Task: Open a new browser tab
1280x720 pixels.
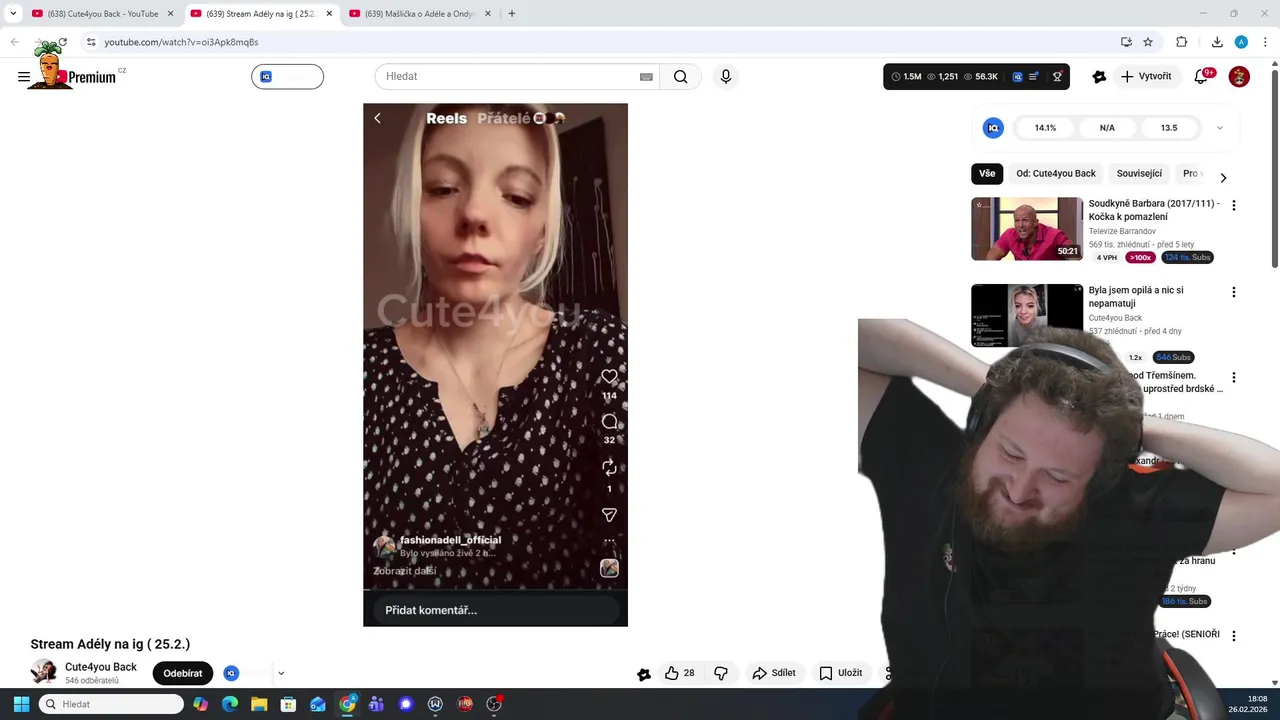Action: (x=512, y=14)
